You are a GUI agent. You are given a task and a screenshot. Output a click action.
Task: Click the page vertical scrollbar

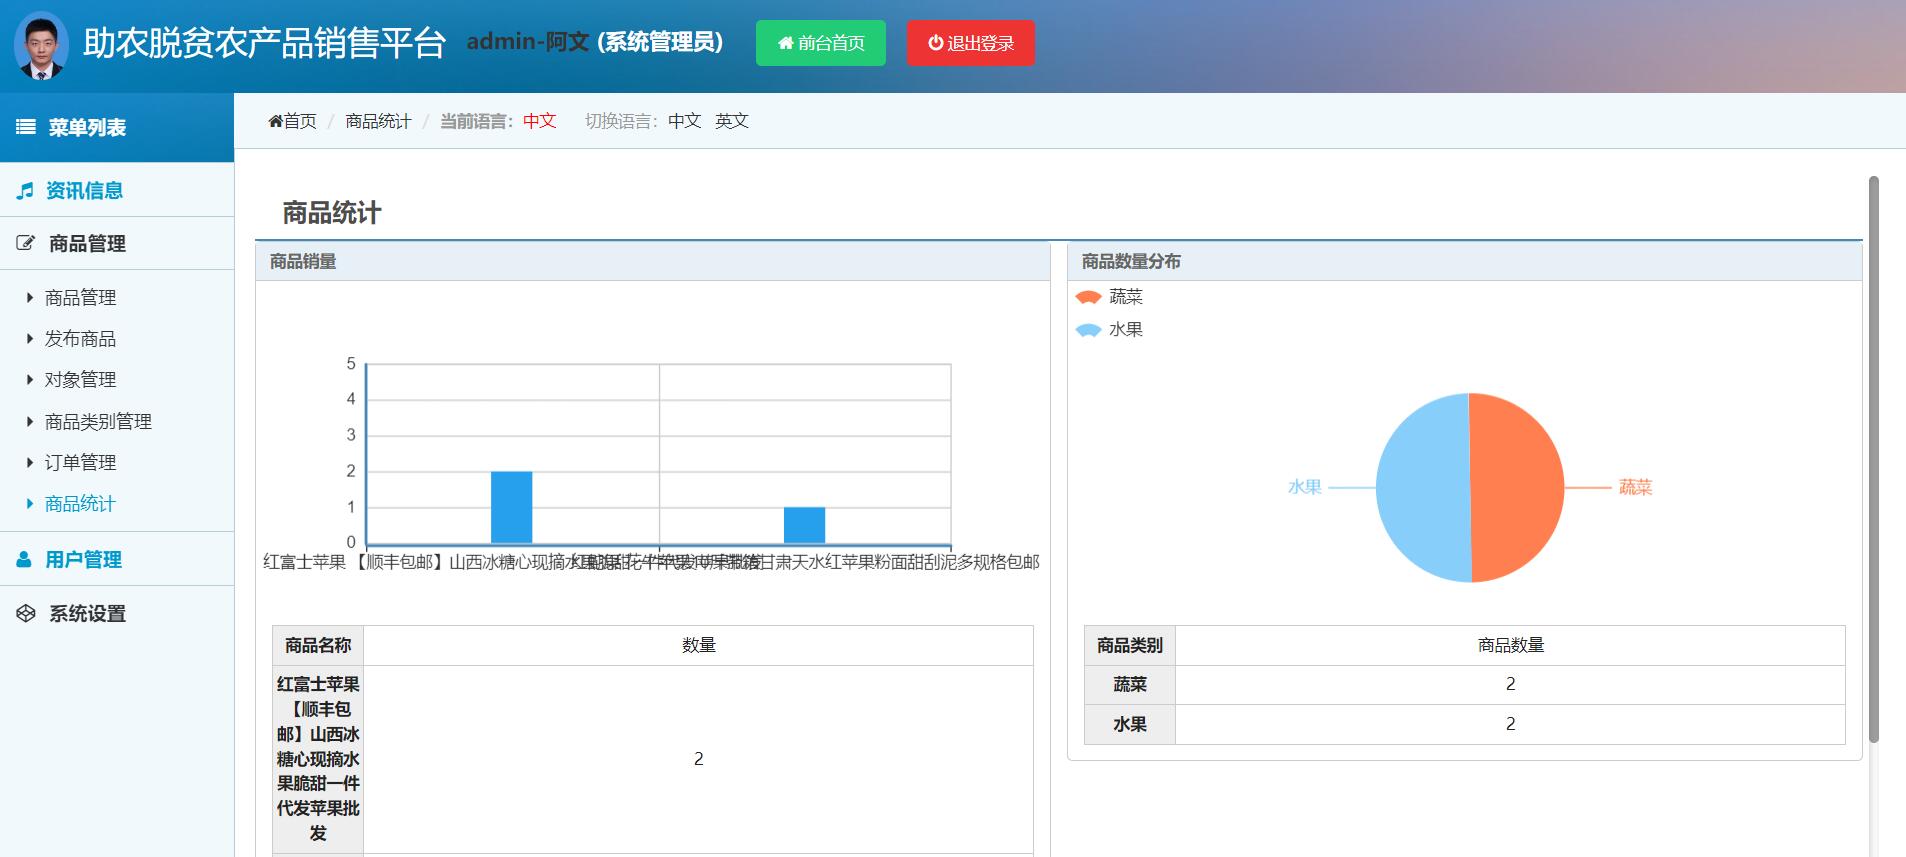pyautogui.click(x=1874, y=460)
